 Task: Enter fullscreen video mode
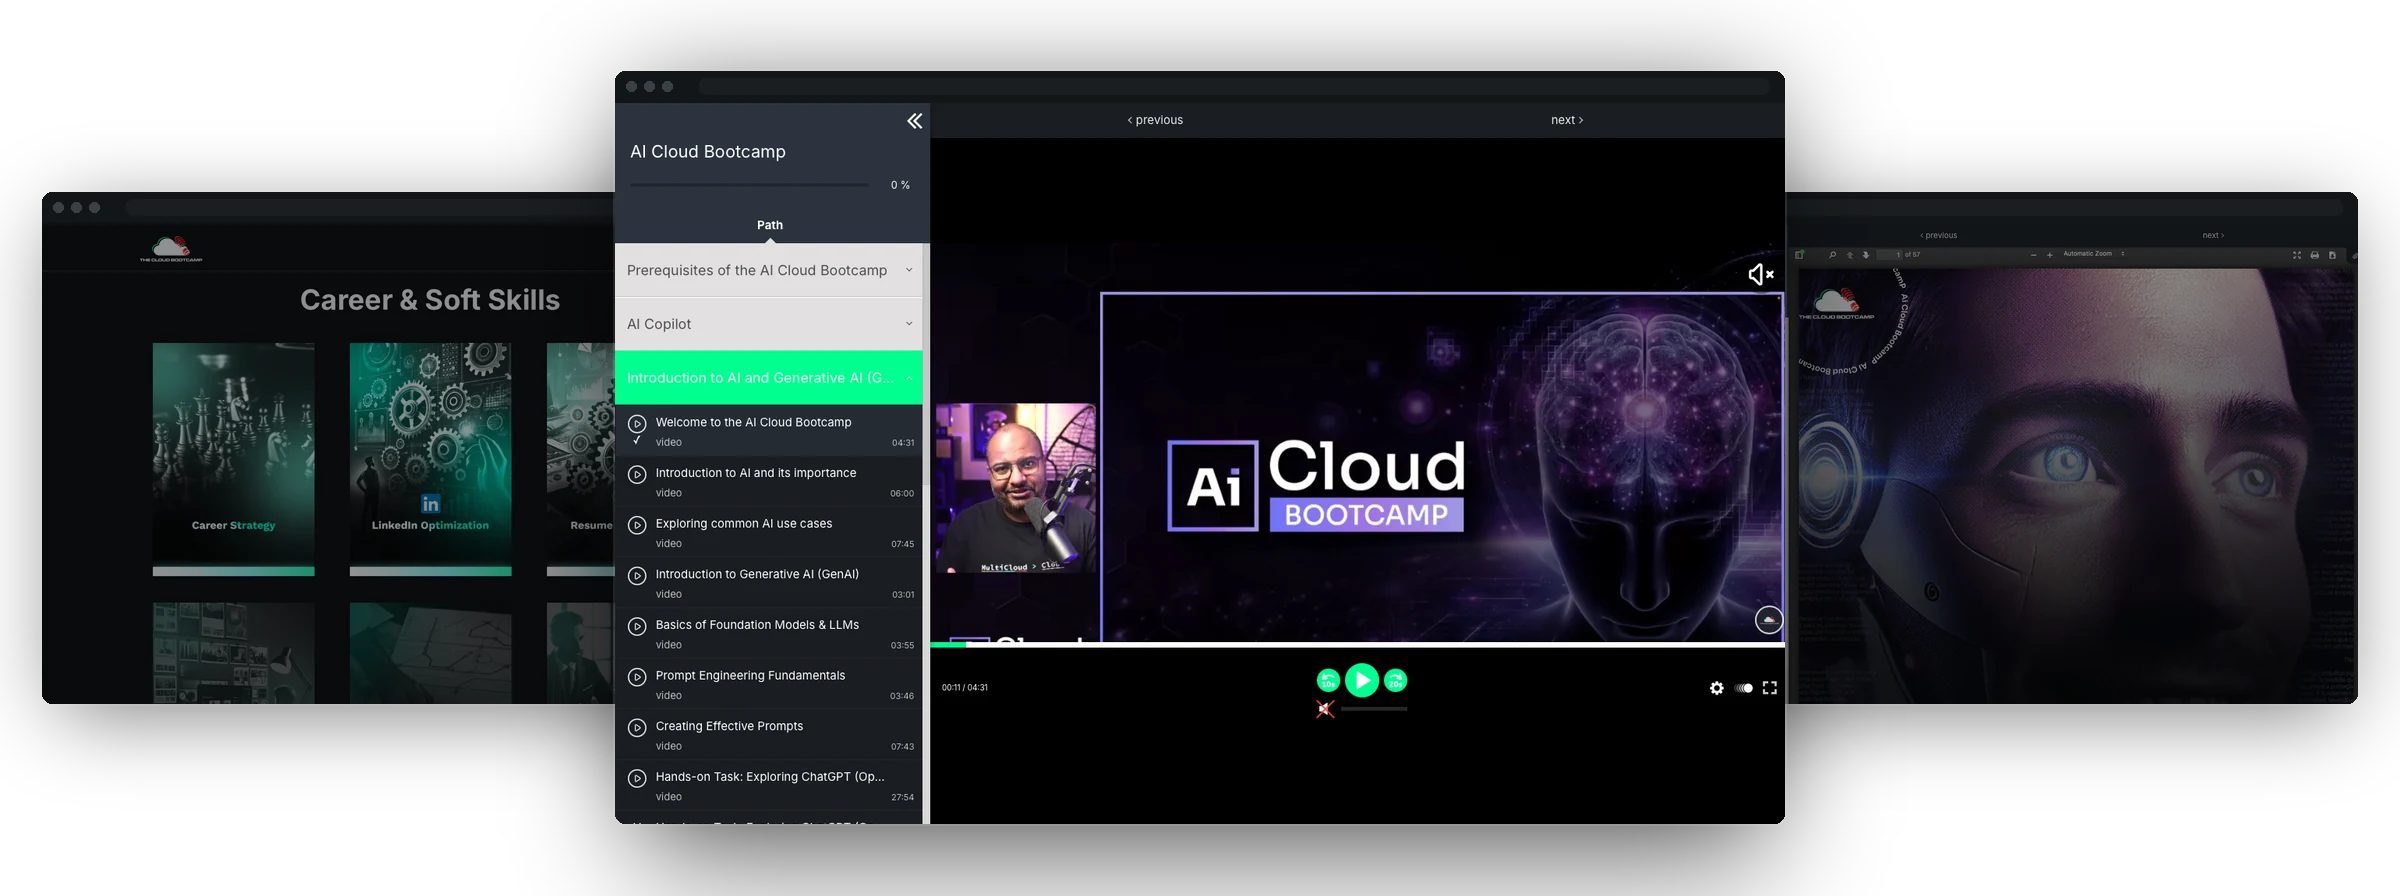[x=1769, y=688]
